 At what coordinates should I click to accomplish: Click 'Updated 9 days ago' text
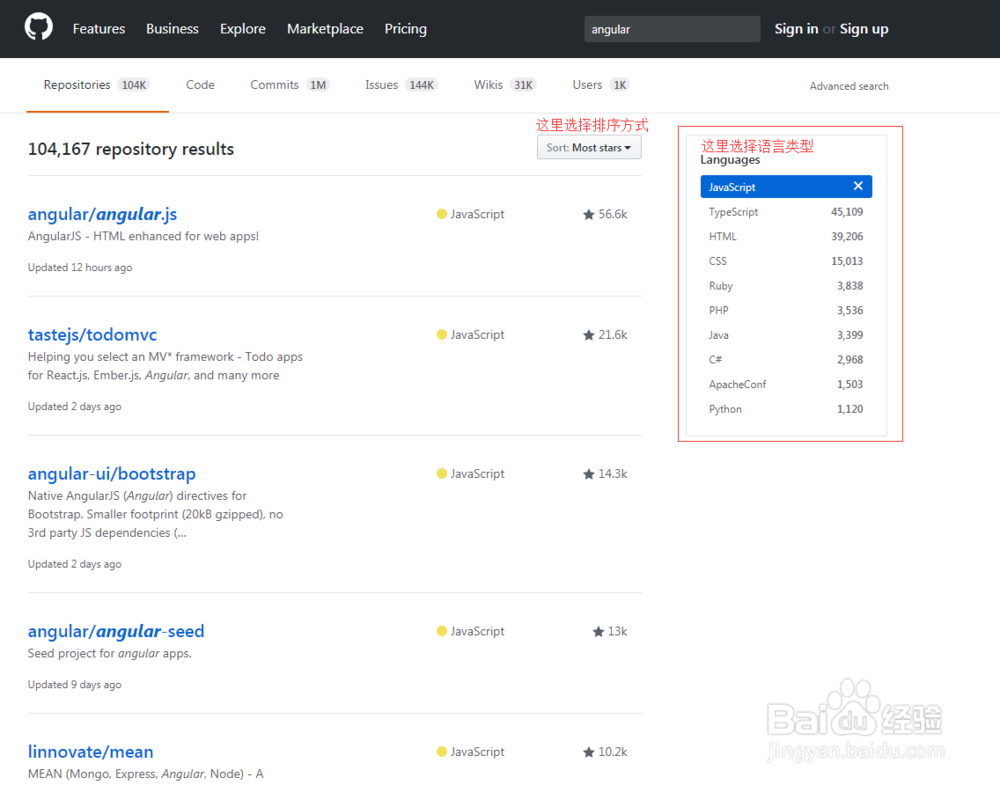[75, 685]
